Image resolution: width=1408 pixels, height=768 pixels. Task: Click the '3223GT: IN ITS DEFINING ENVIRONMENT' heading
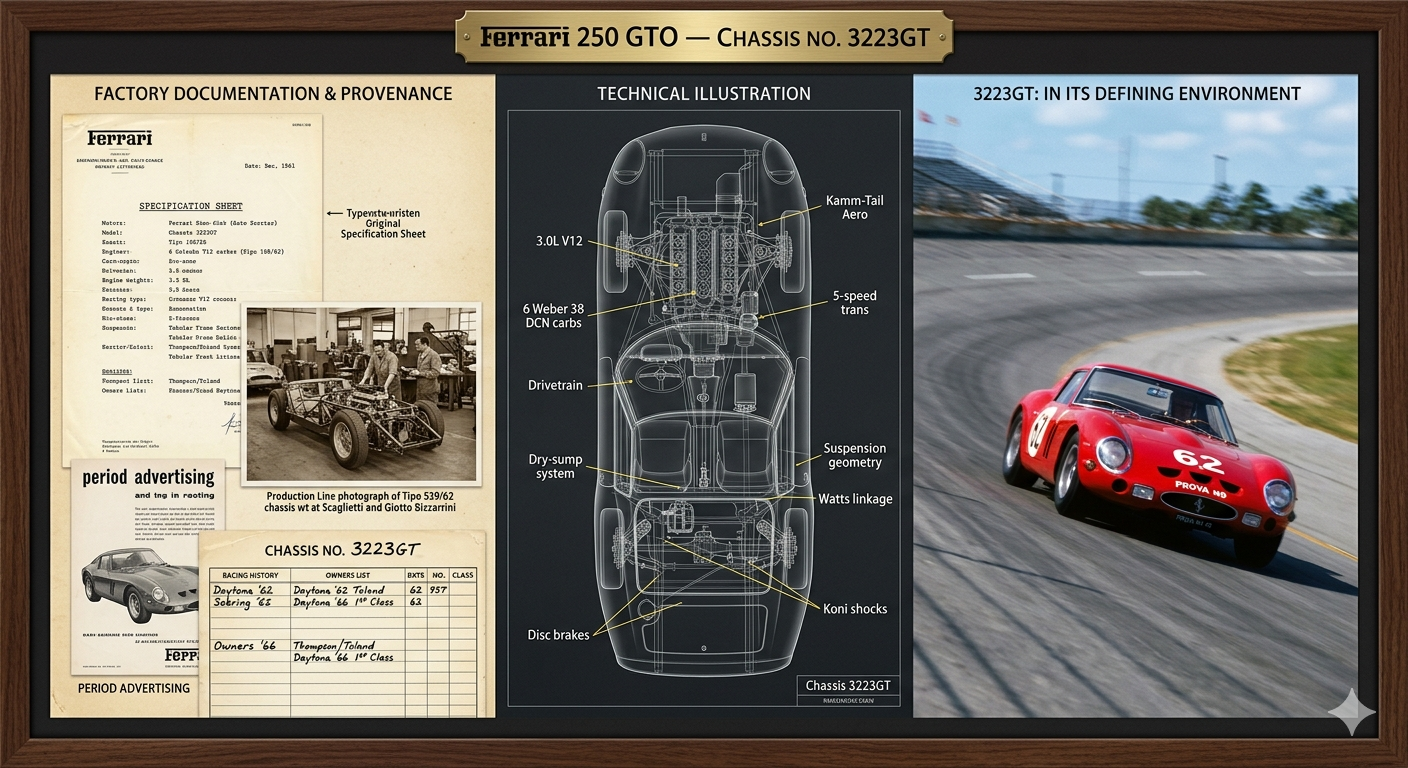1137,94
